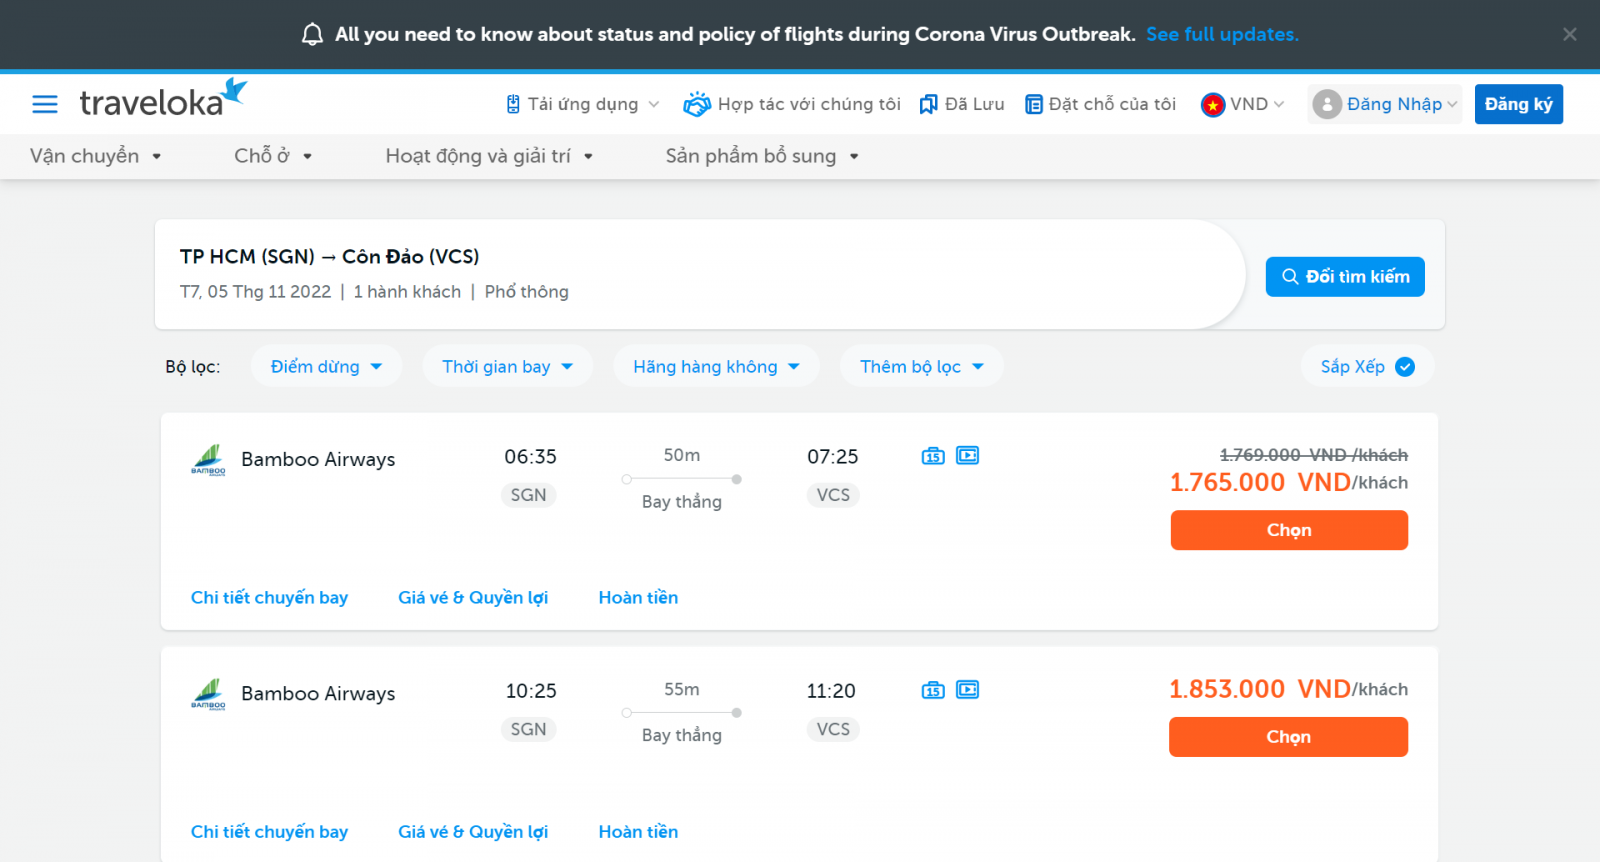Expand the Hãng hàng không filter
The image size is (1600, 862).
point(716,367)
